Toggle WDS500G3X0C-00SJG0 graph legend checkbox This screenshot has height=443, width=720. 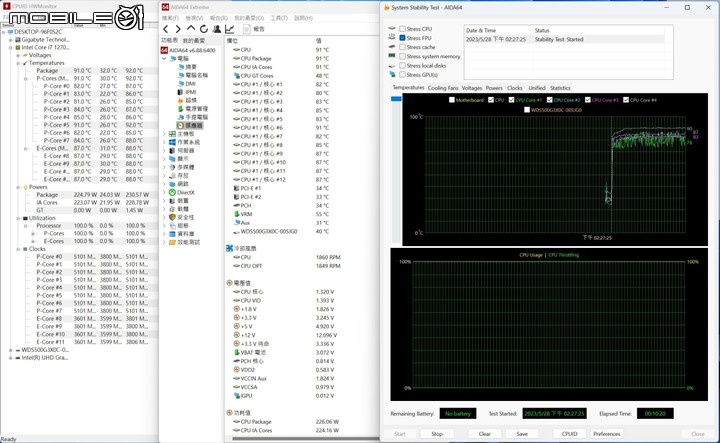tap(527, 110)
